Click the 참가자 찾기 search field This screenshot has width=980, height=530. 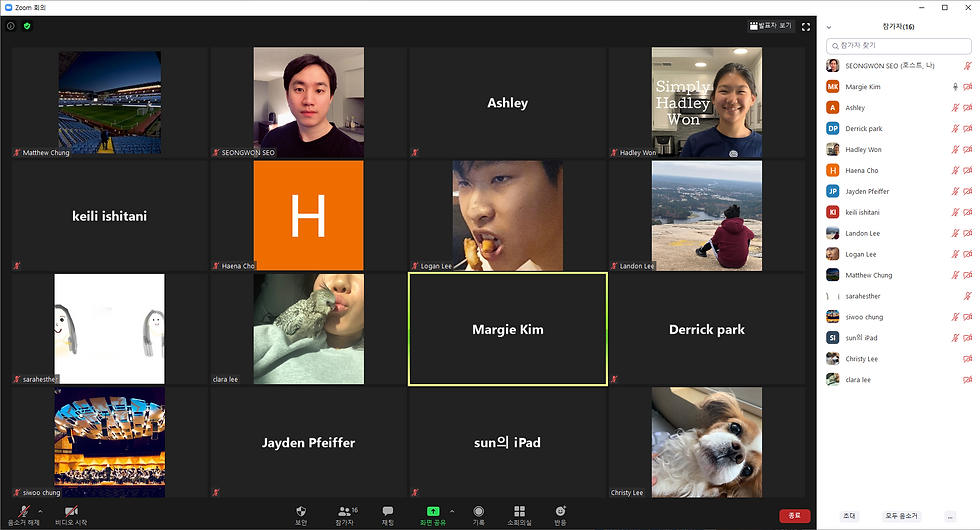click(x=899, y=46)
